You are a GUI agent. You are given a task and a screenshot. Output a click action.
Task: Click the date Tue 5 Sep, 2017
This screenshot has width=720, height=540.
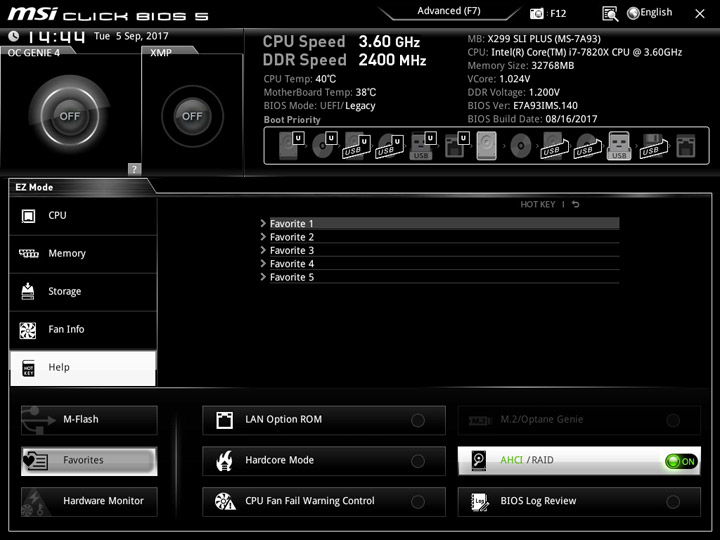131,36
